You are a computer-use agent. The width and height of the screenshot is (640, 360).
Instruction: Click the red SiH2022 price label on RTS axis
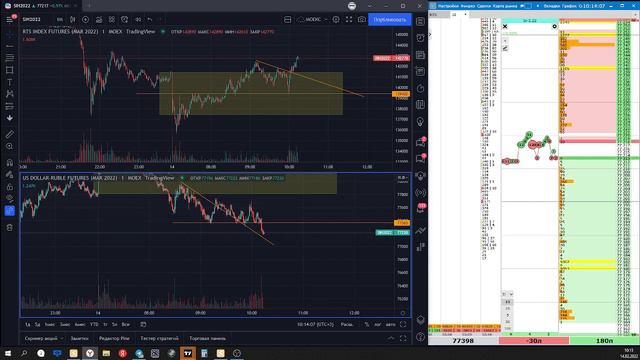pos(391,58)
